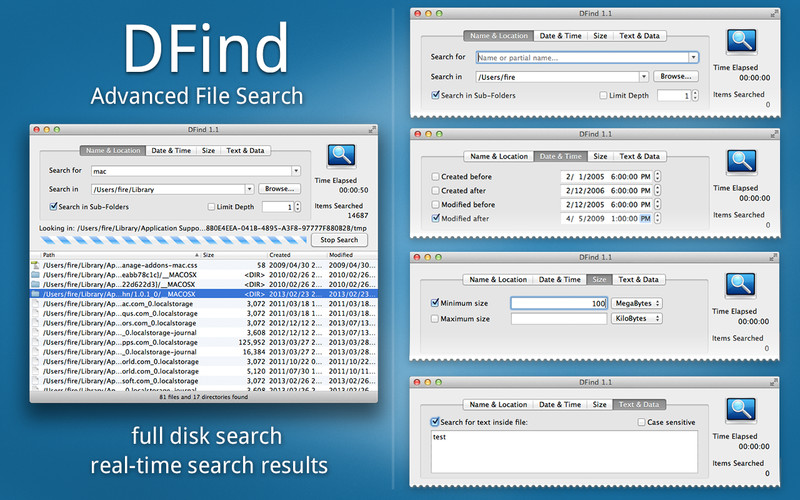
Task: Click the Limit Depth stepper in the /Users/fire window
Action: pos(695,95)
